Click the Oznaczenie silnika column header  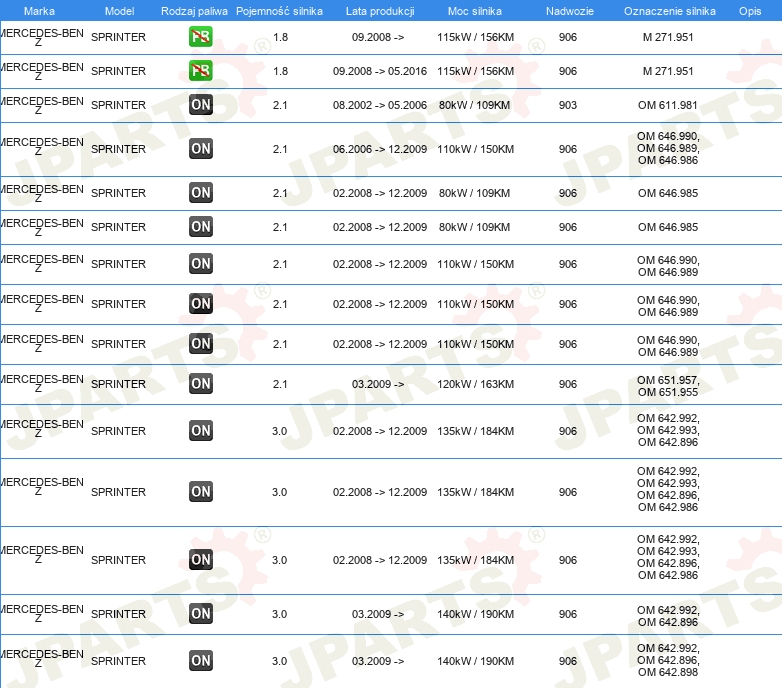click(x=669, y=11)
